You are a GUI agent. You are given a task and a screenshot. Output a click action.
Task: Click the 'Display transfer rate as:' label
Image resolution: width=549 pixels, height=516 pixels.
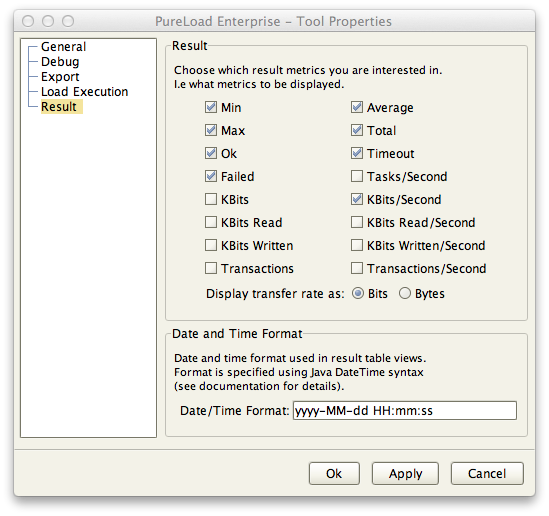pos(275,294)
